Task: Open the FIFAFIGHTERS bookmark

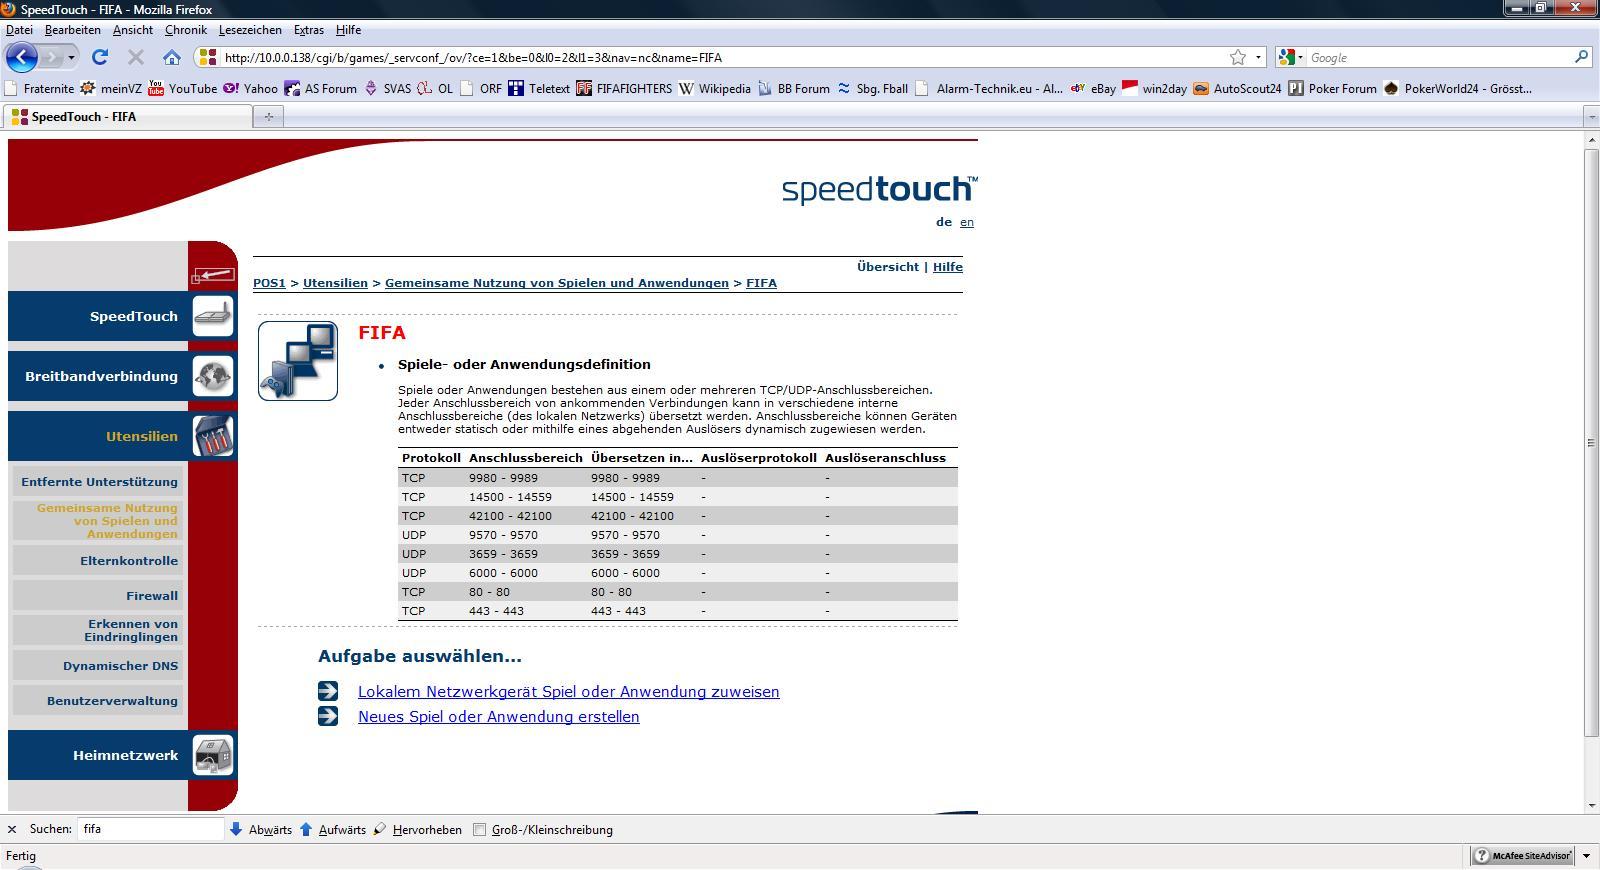Action: (624, 88)
